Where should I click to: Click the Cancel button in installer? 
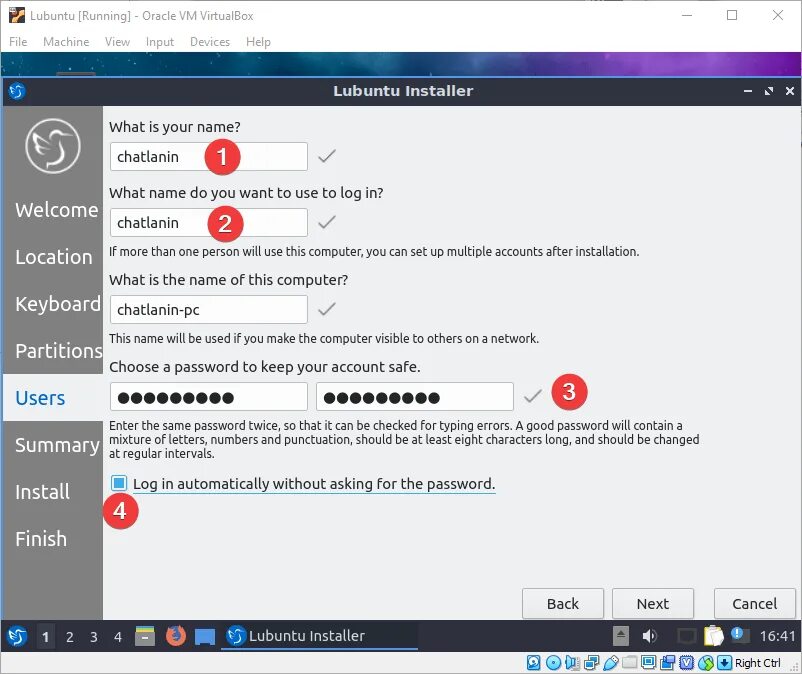(x=754, y=603)
